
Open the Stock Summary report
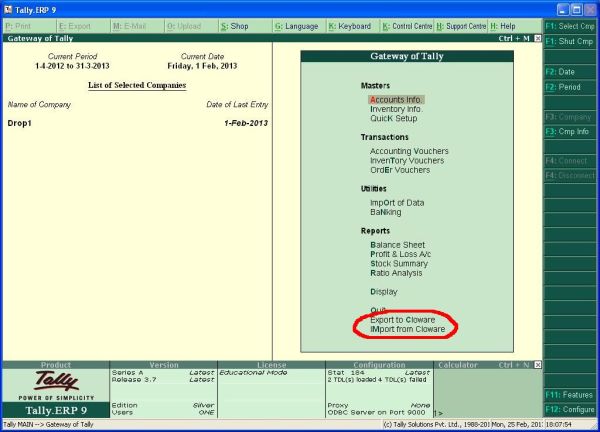click(x=399, y=264)
